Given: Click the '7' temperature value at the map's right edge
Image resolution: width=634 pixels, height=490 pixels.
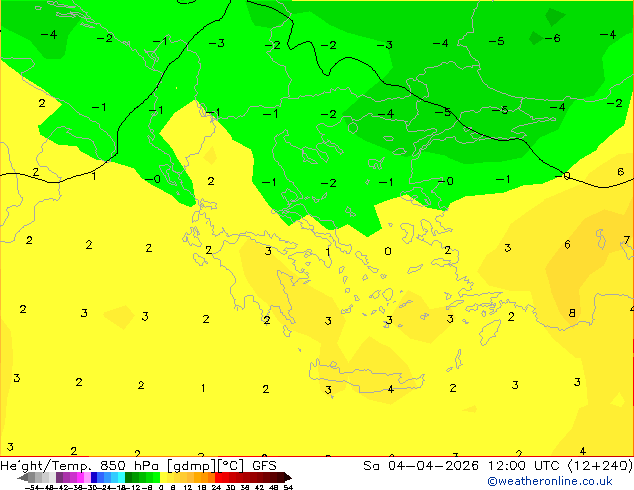Looking at the screenshot, I should [626, 240].
